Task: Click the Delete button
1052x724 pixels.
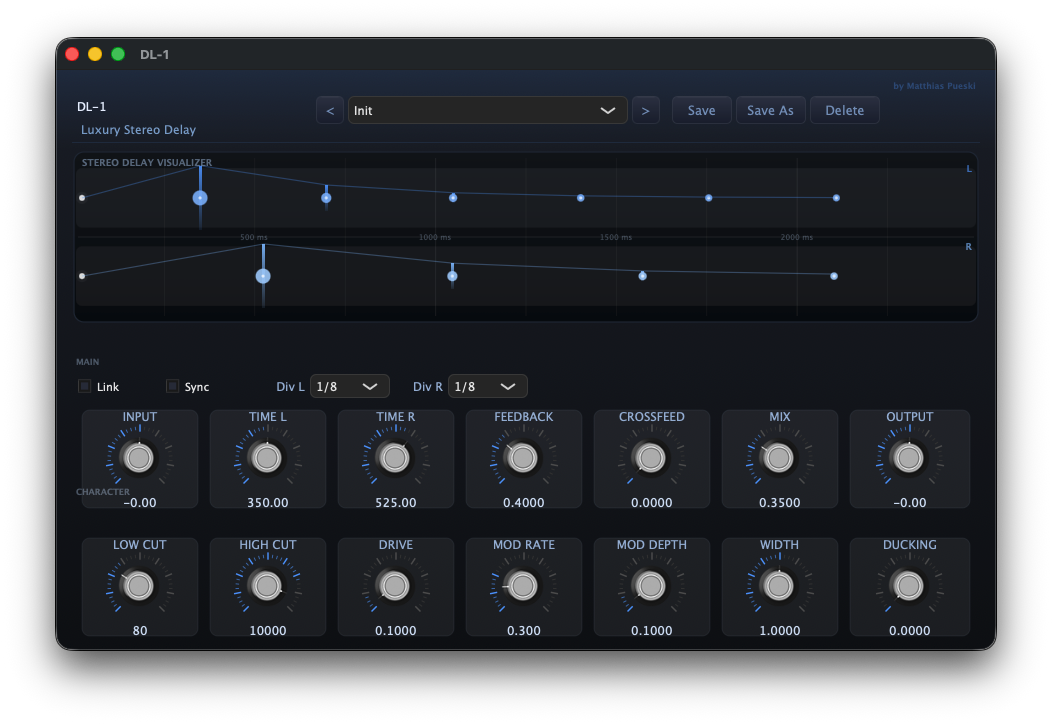Action: coord(844,110)
